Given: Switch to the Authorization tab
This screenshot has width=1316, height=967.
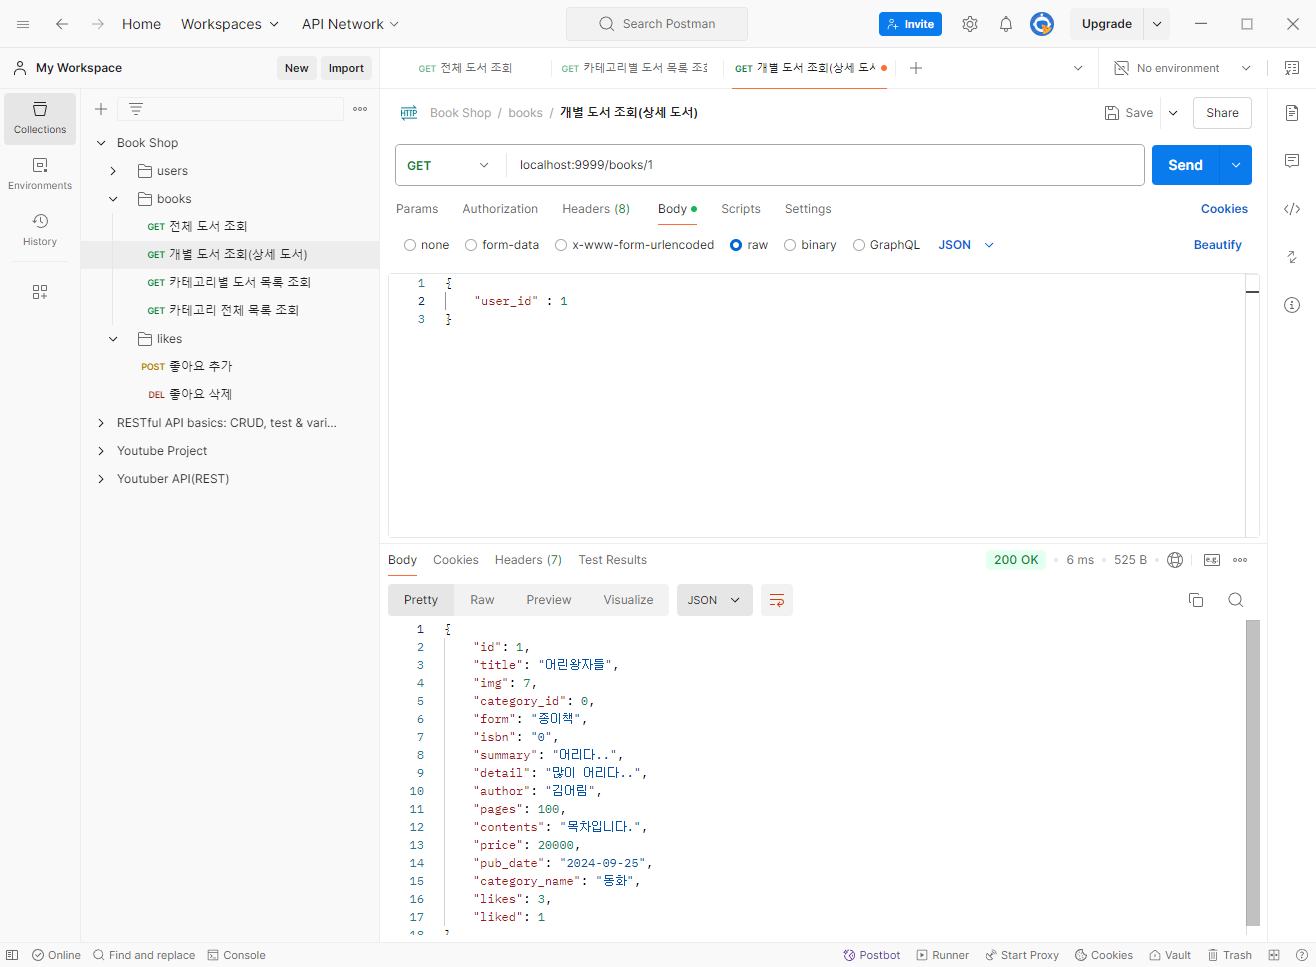Looking at the screenshot, I should pos(500,209).
